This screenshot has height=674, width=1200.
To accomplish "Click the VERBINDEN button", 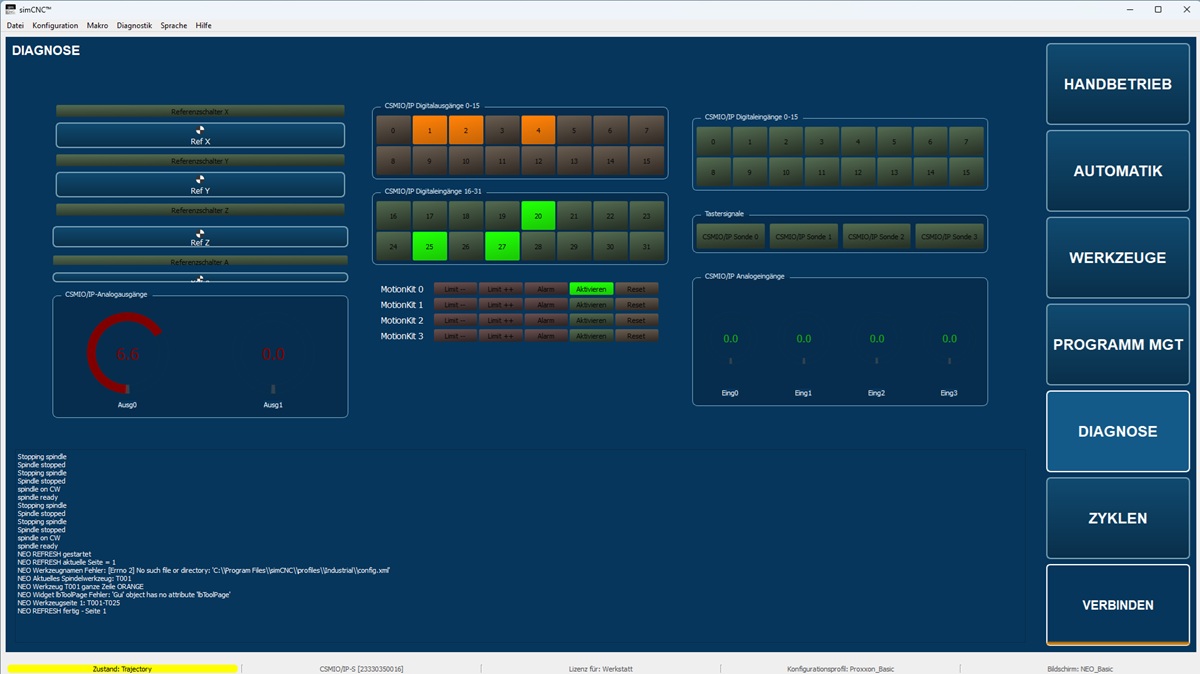I will point(1117,605).
